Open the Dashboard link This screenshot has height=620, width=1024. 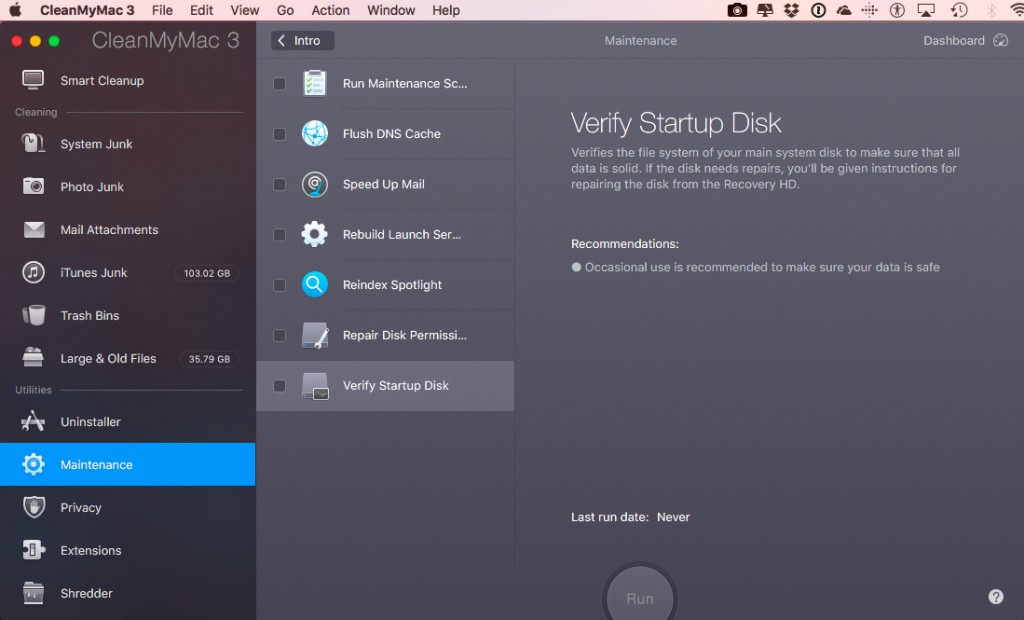tap(953, 41)
